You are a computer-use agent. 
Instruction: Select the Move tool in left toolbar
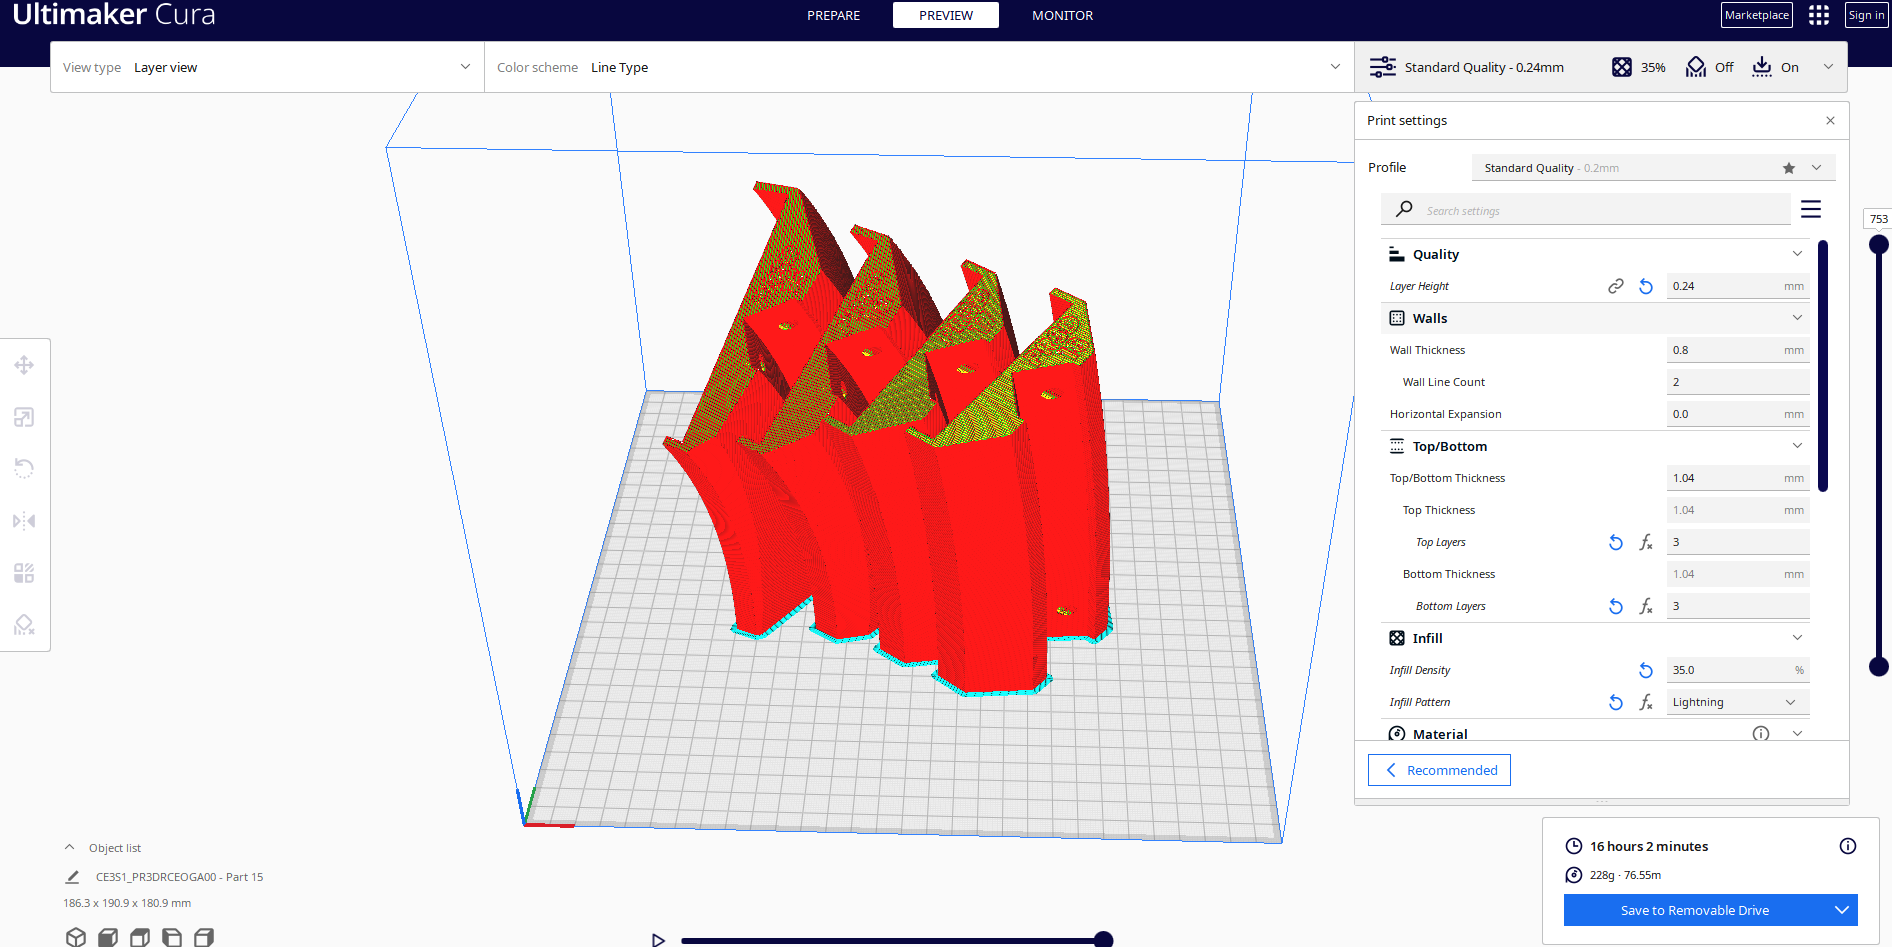coord(24,365)
